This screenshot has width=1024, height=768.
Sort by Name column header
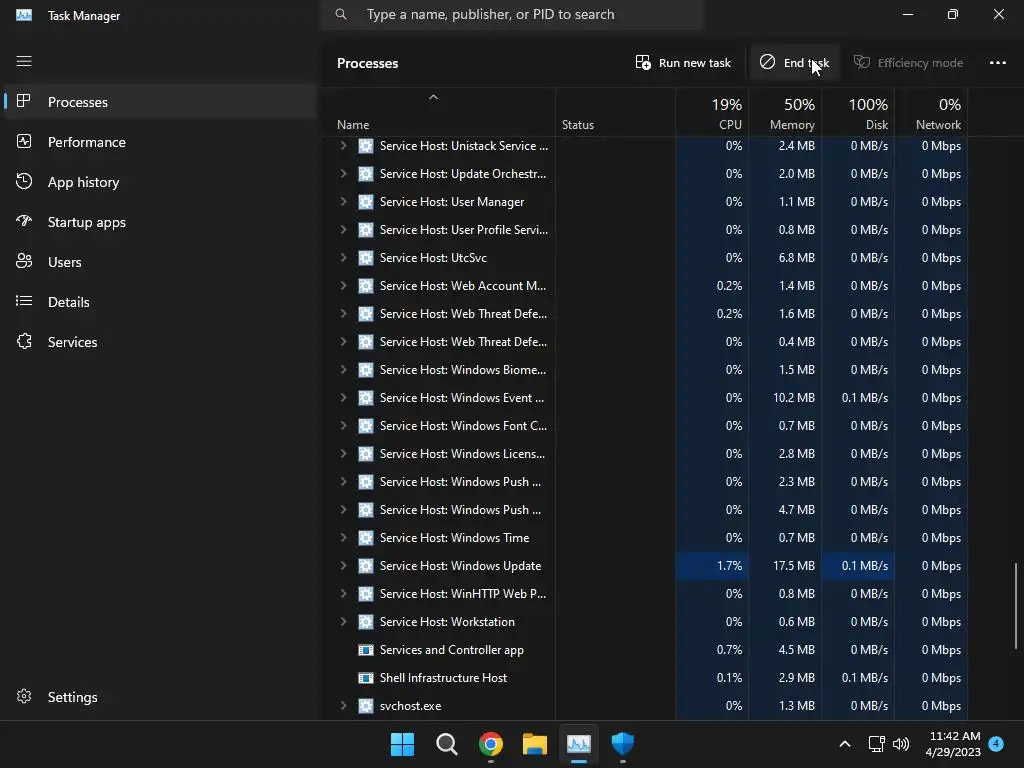438,113
